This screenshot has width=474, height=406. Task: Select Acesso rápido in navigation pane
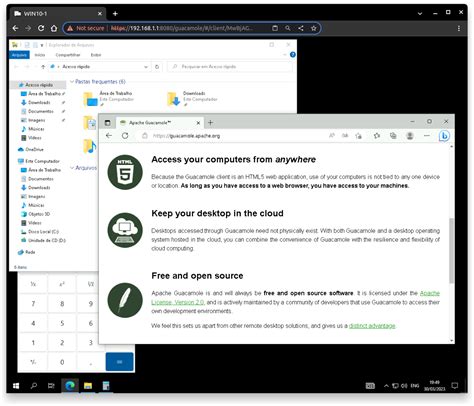pyautogui.click(x=39, y=85)
